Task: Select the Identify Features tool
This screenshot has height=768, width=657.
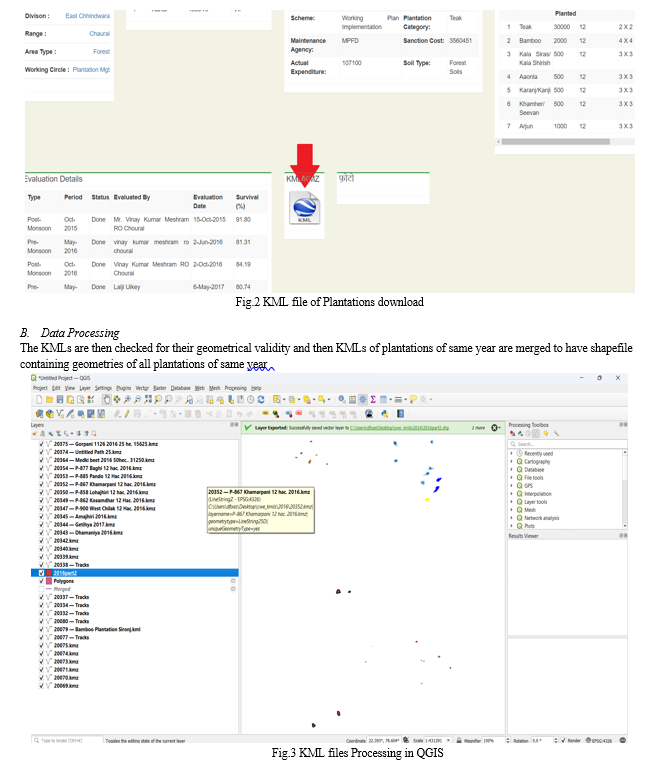Action: tap(342, 400)
